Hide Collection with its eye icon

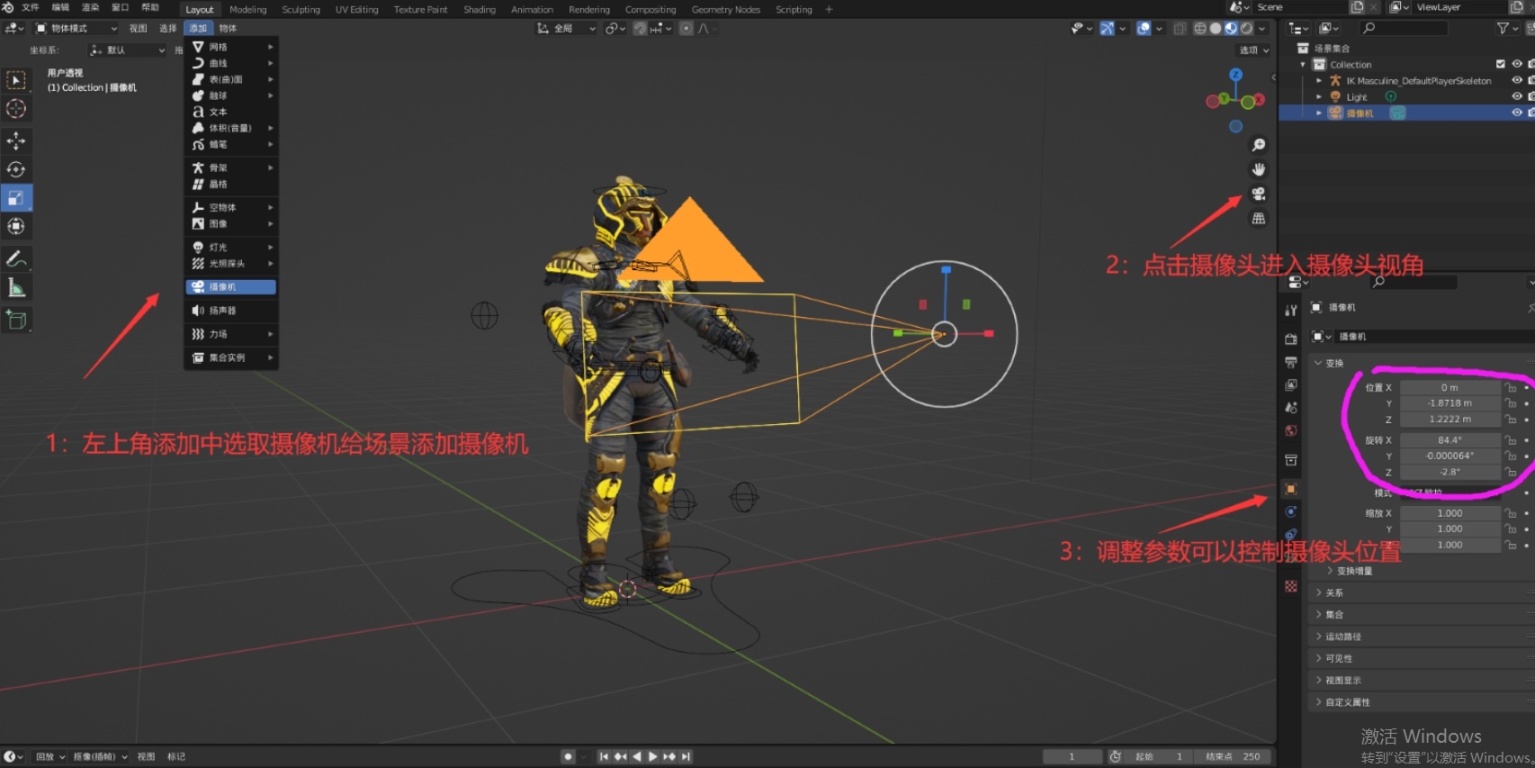tap(1517, 64)
